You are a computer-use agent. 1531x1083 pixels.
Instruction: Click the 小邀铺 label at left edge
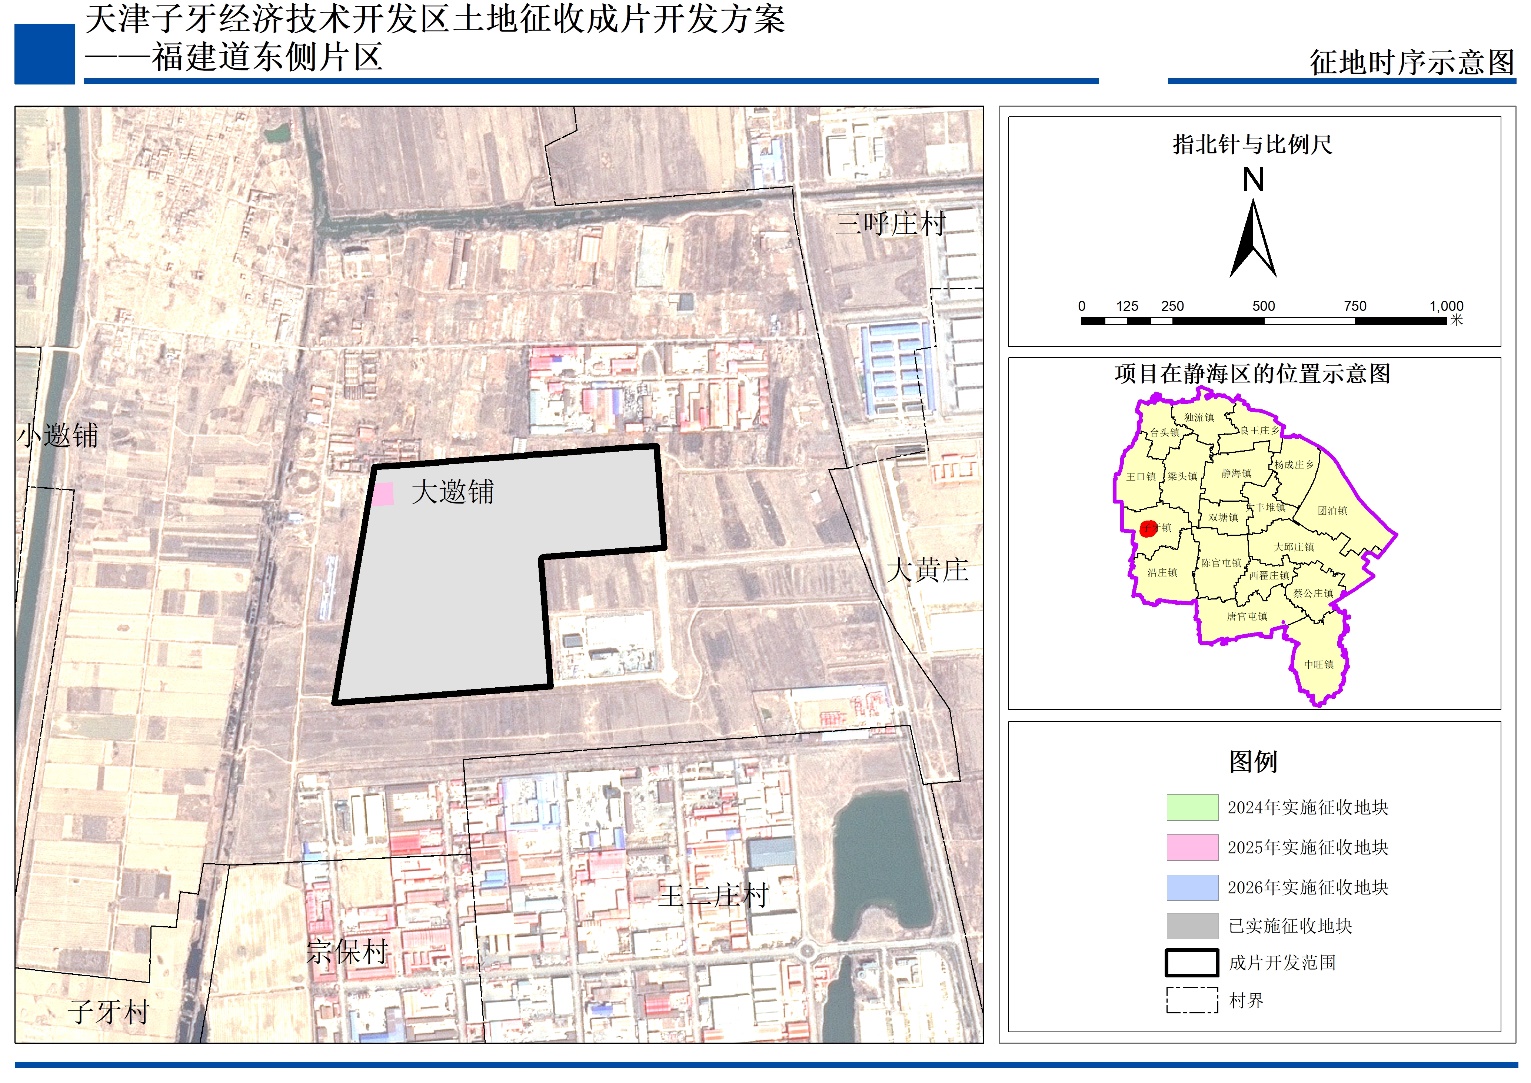[58, 436]
